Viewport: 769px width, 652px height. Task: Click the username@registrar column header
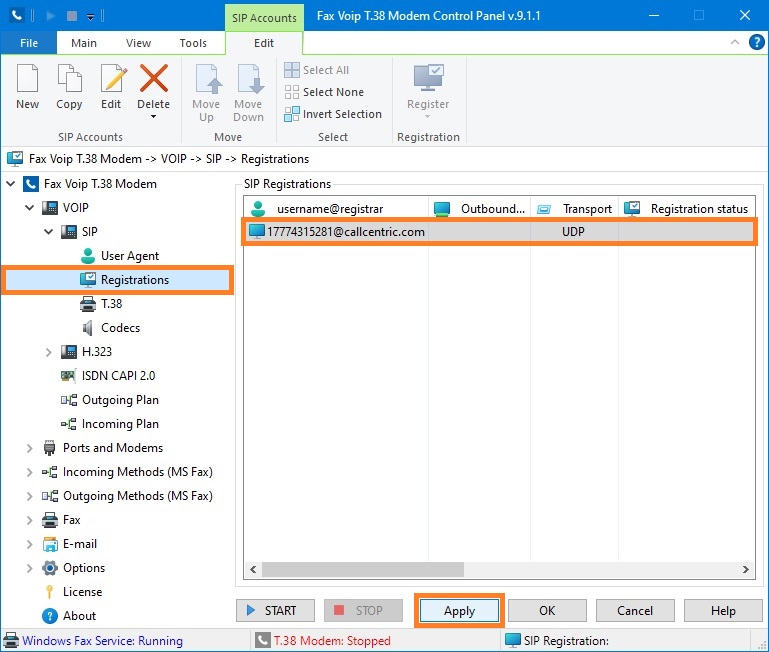(x=336, y=209)
